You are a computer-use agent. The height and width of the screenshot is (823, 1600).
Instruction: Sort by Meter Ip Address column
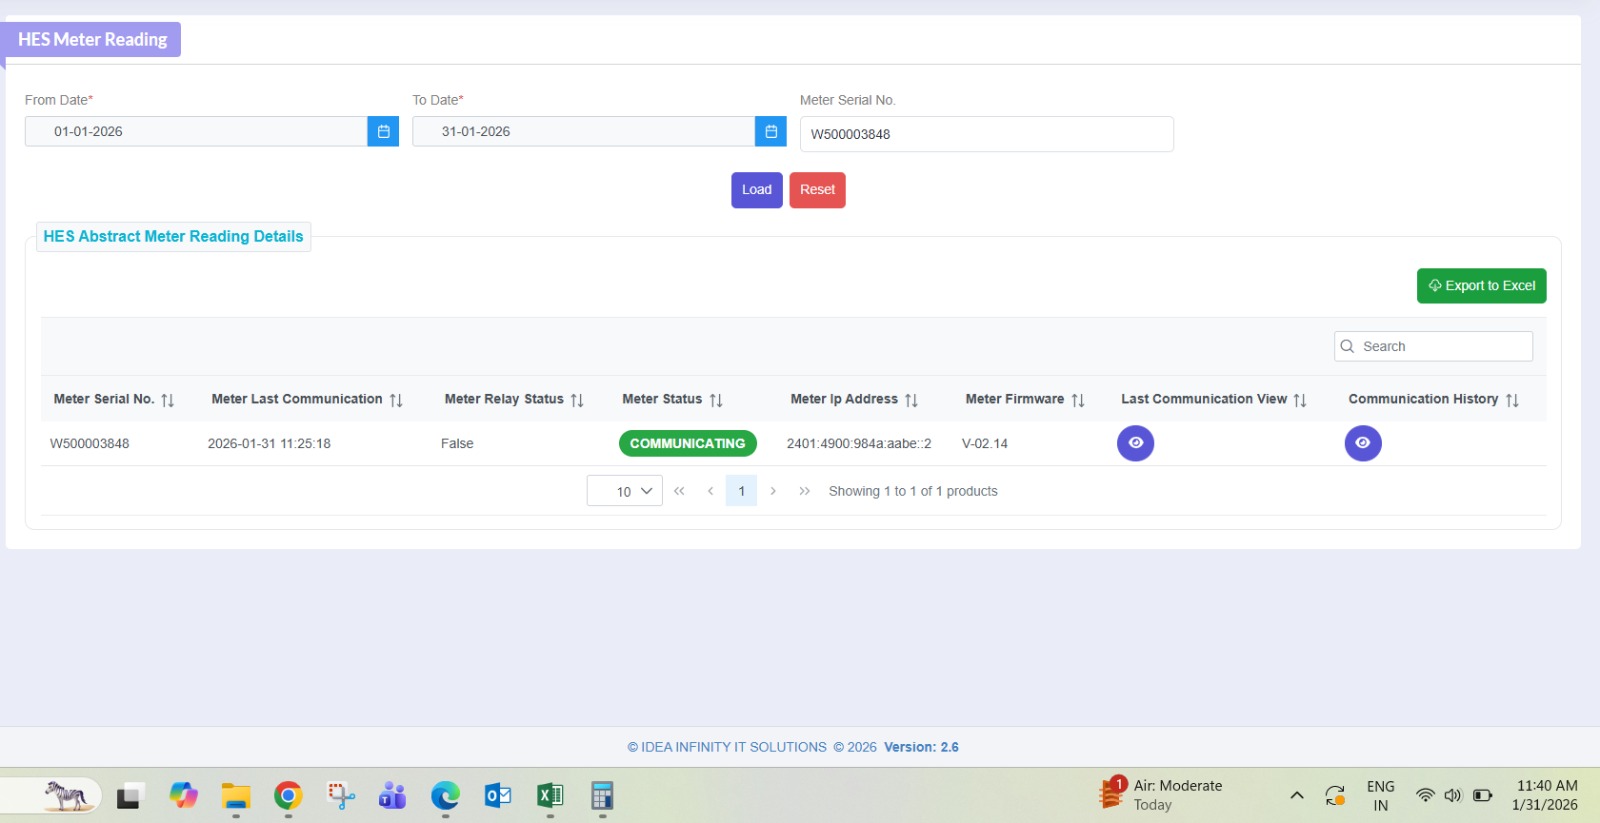[911, 400]
